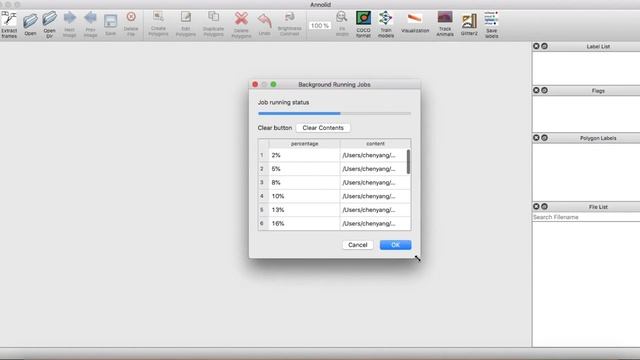Select the Open Dir toolbar icon
Viewport: 640px width, 360px height.
pos(49,24)
